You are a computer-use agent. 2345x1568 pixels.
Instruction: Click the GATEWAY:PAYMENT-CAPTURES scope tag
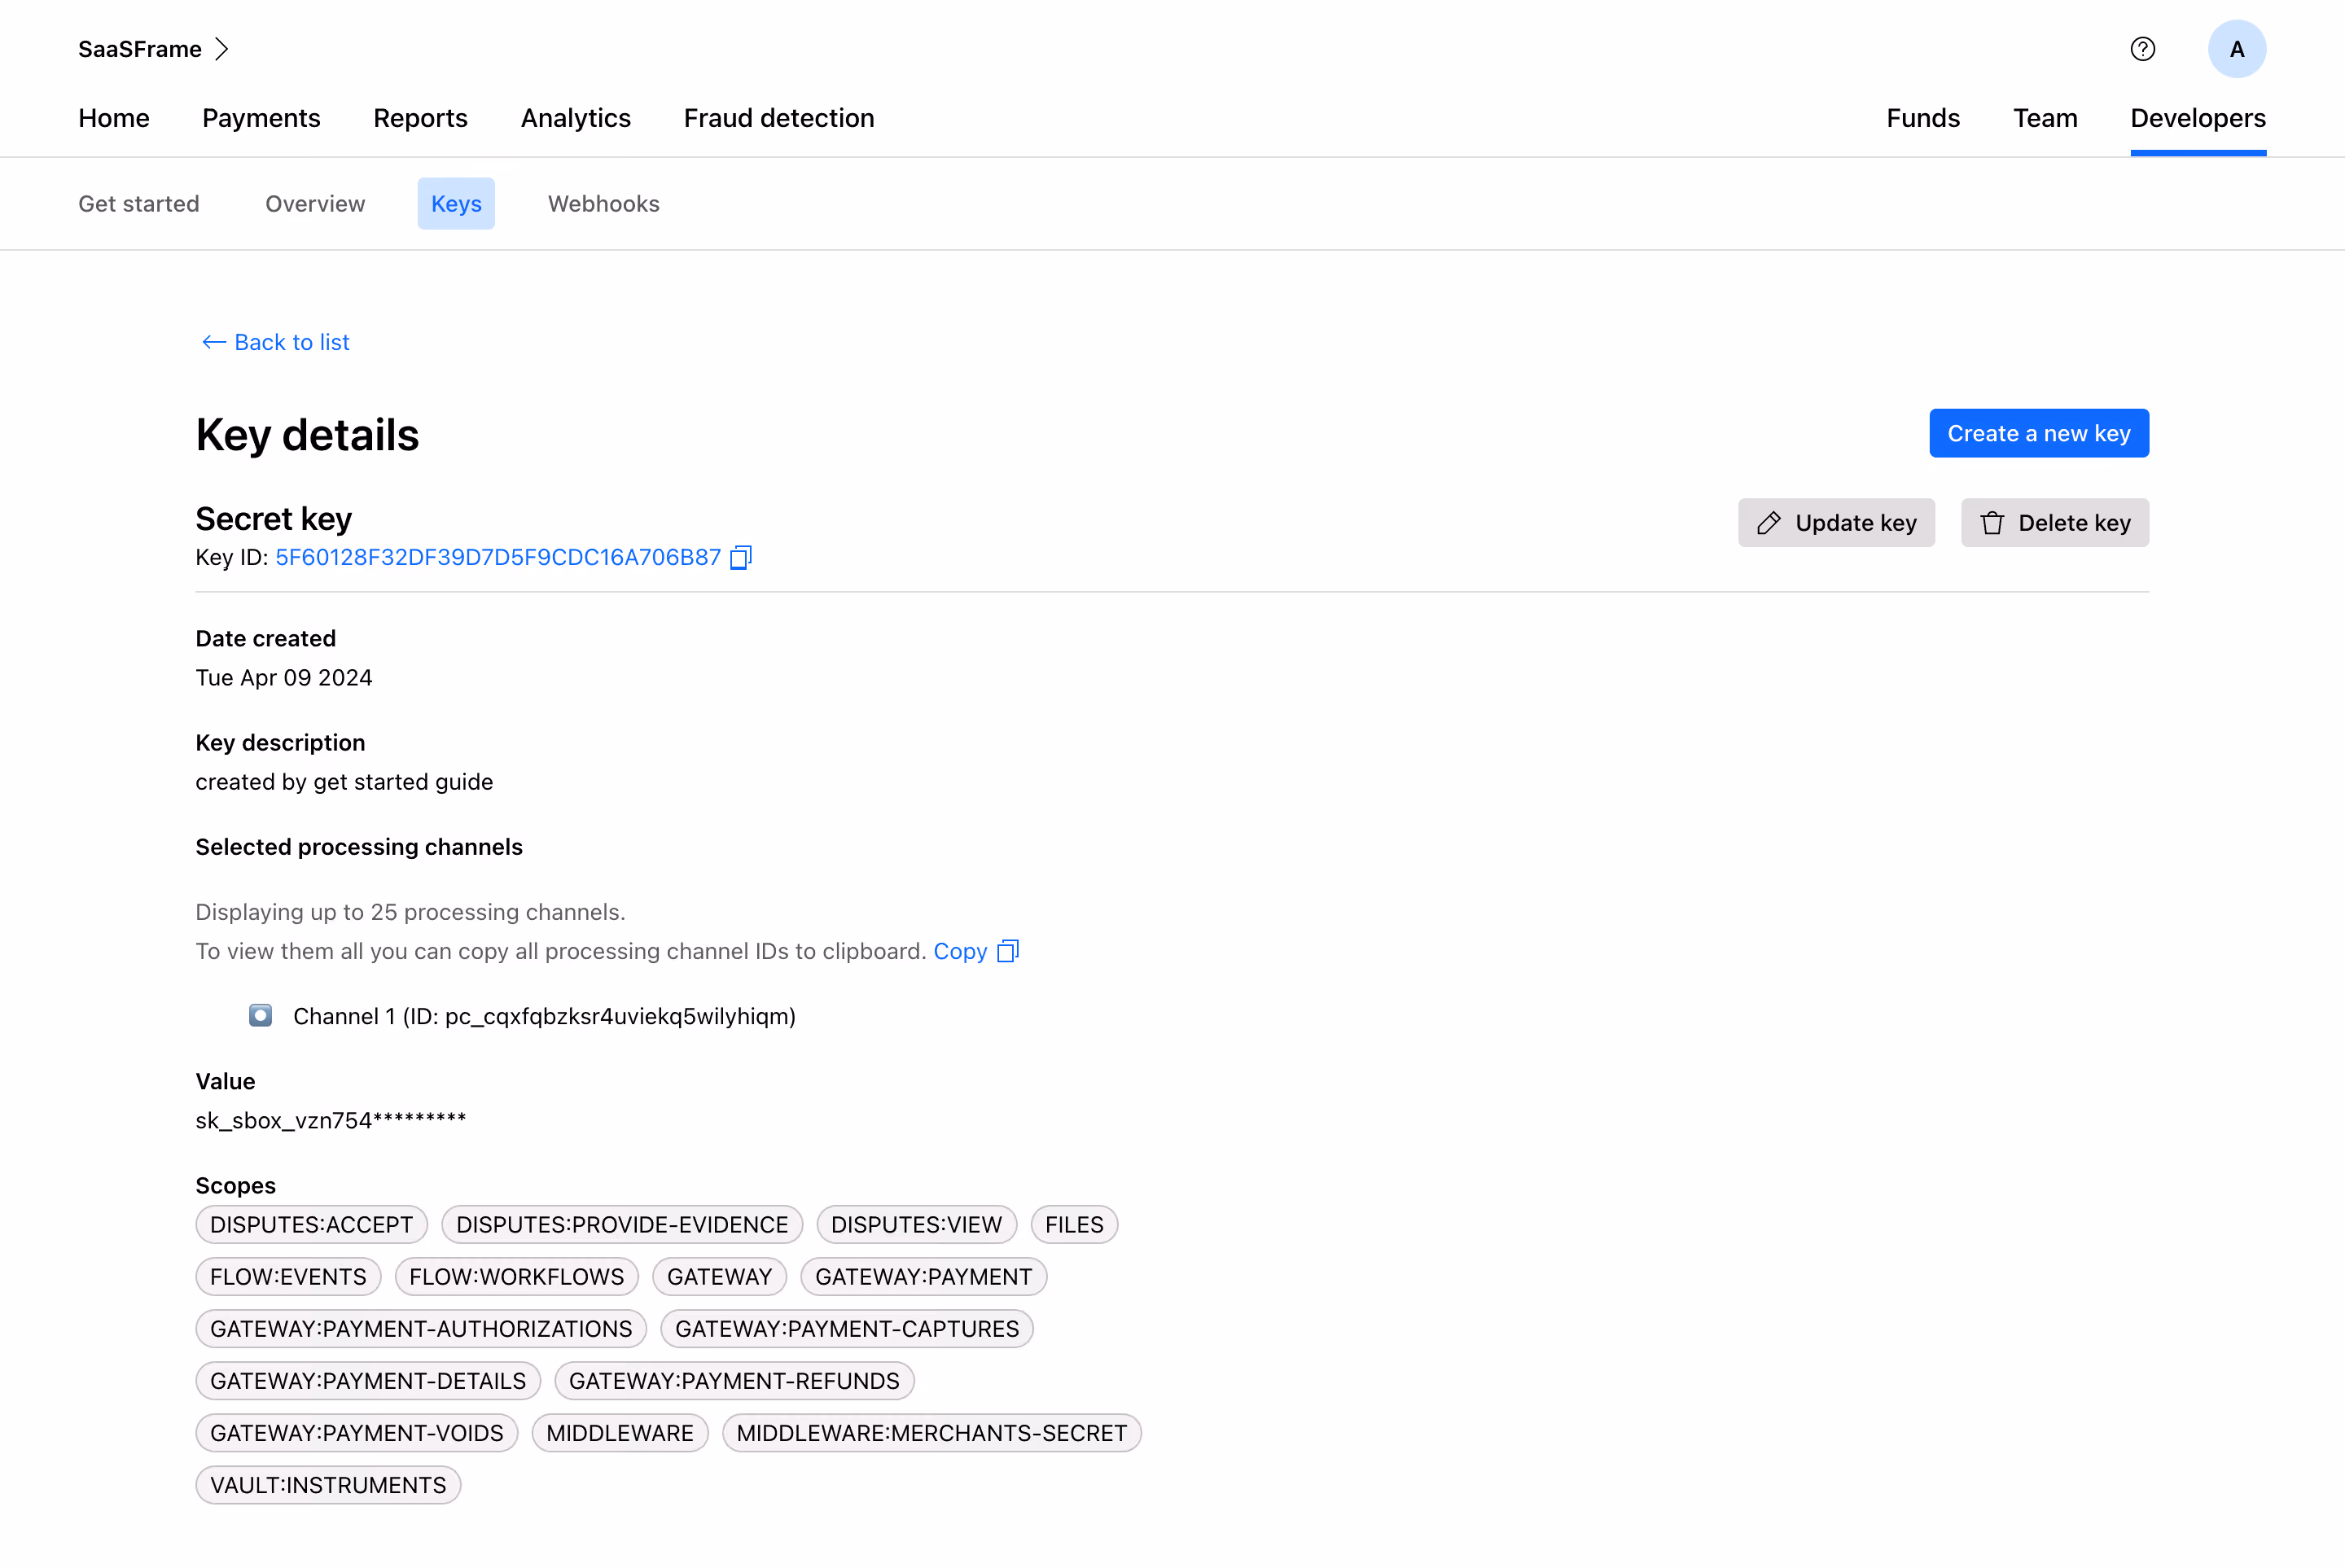click(x=847, y=1329)
